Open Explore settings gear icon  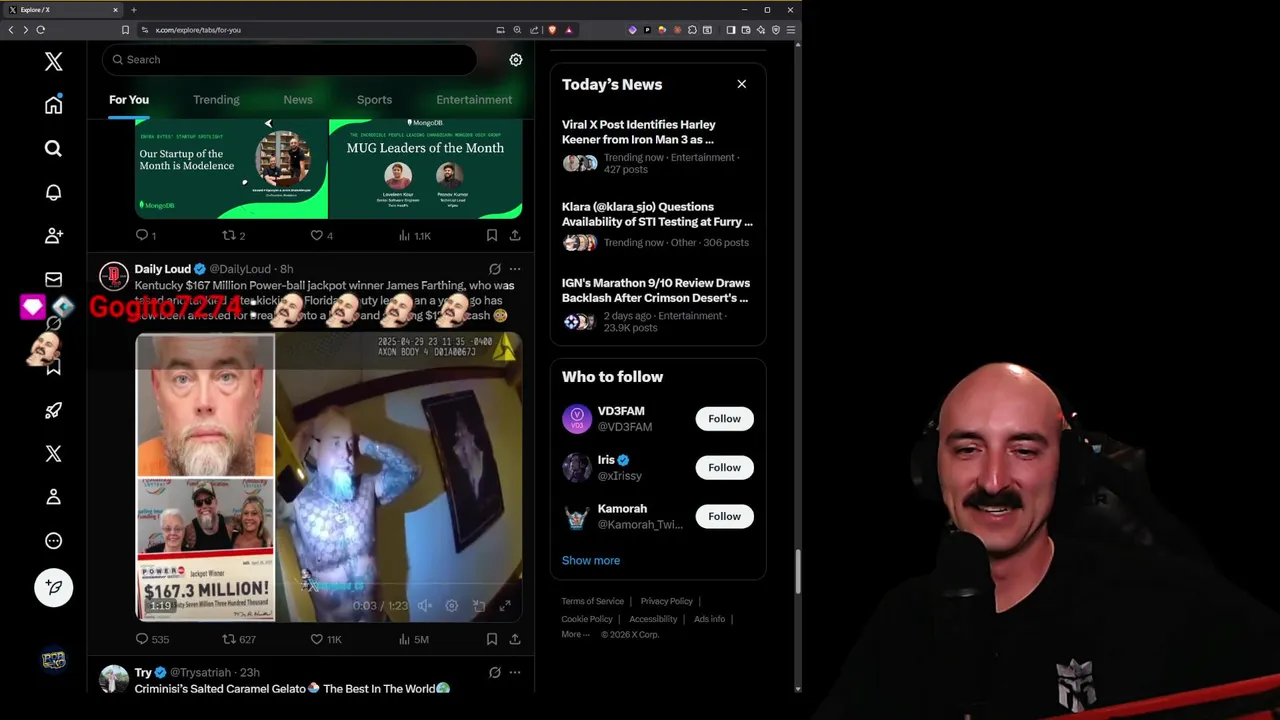(516, 60)
